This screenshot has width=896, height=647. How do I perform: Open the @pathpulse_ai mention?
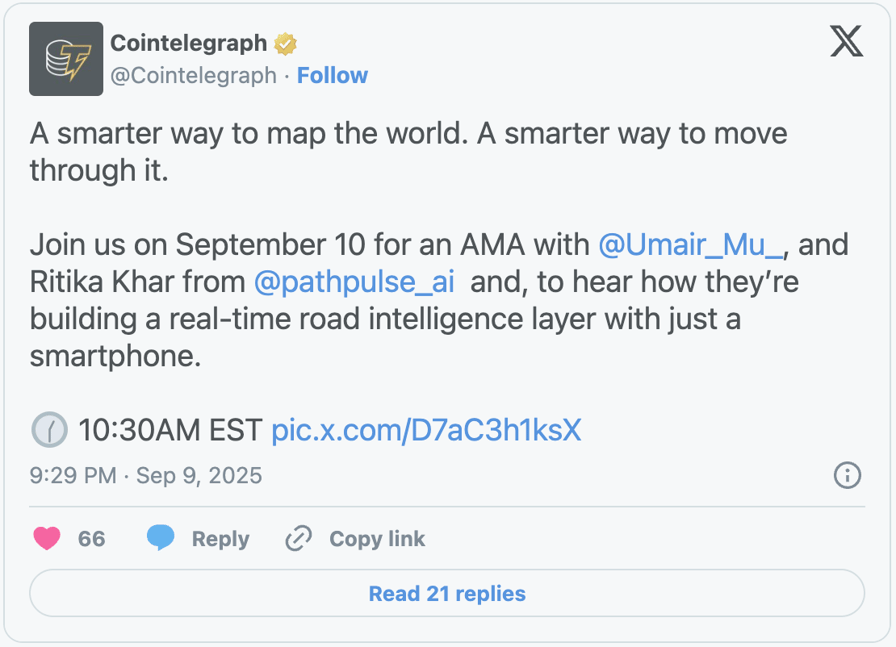tap(354, 282)
